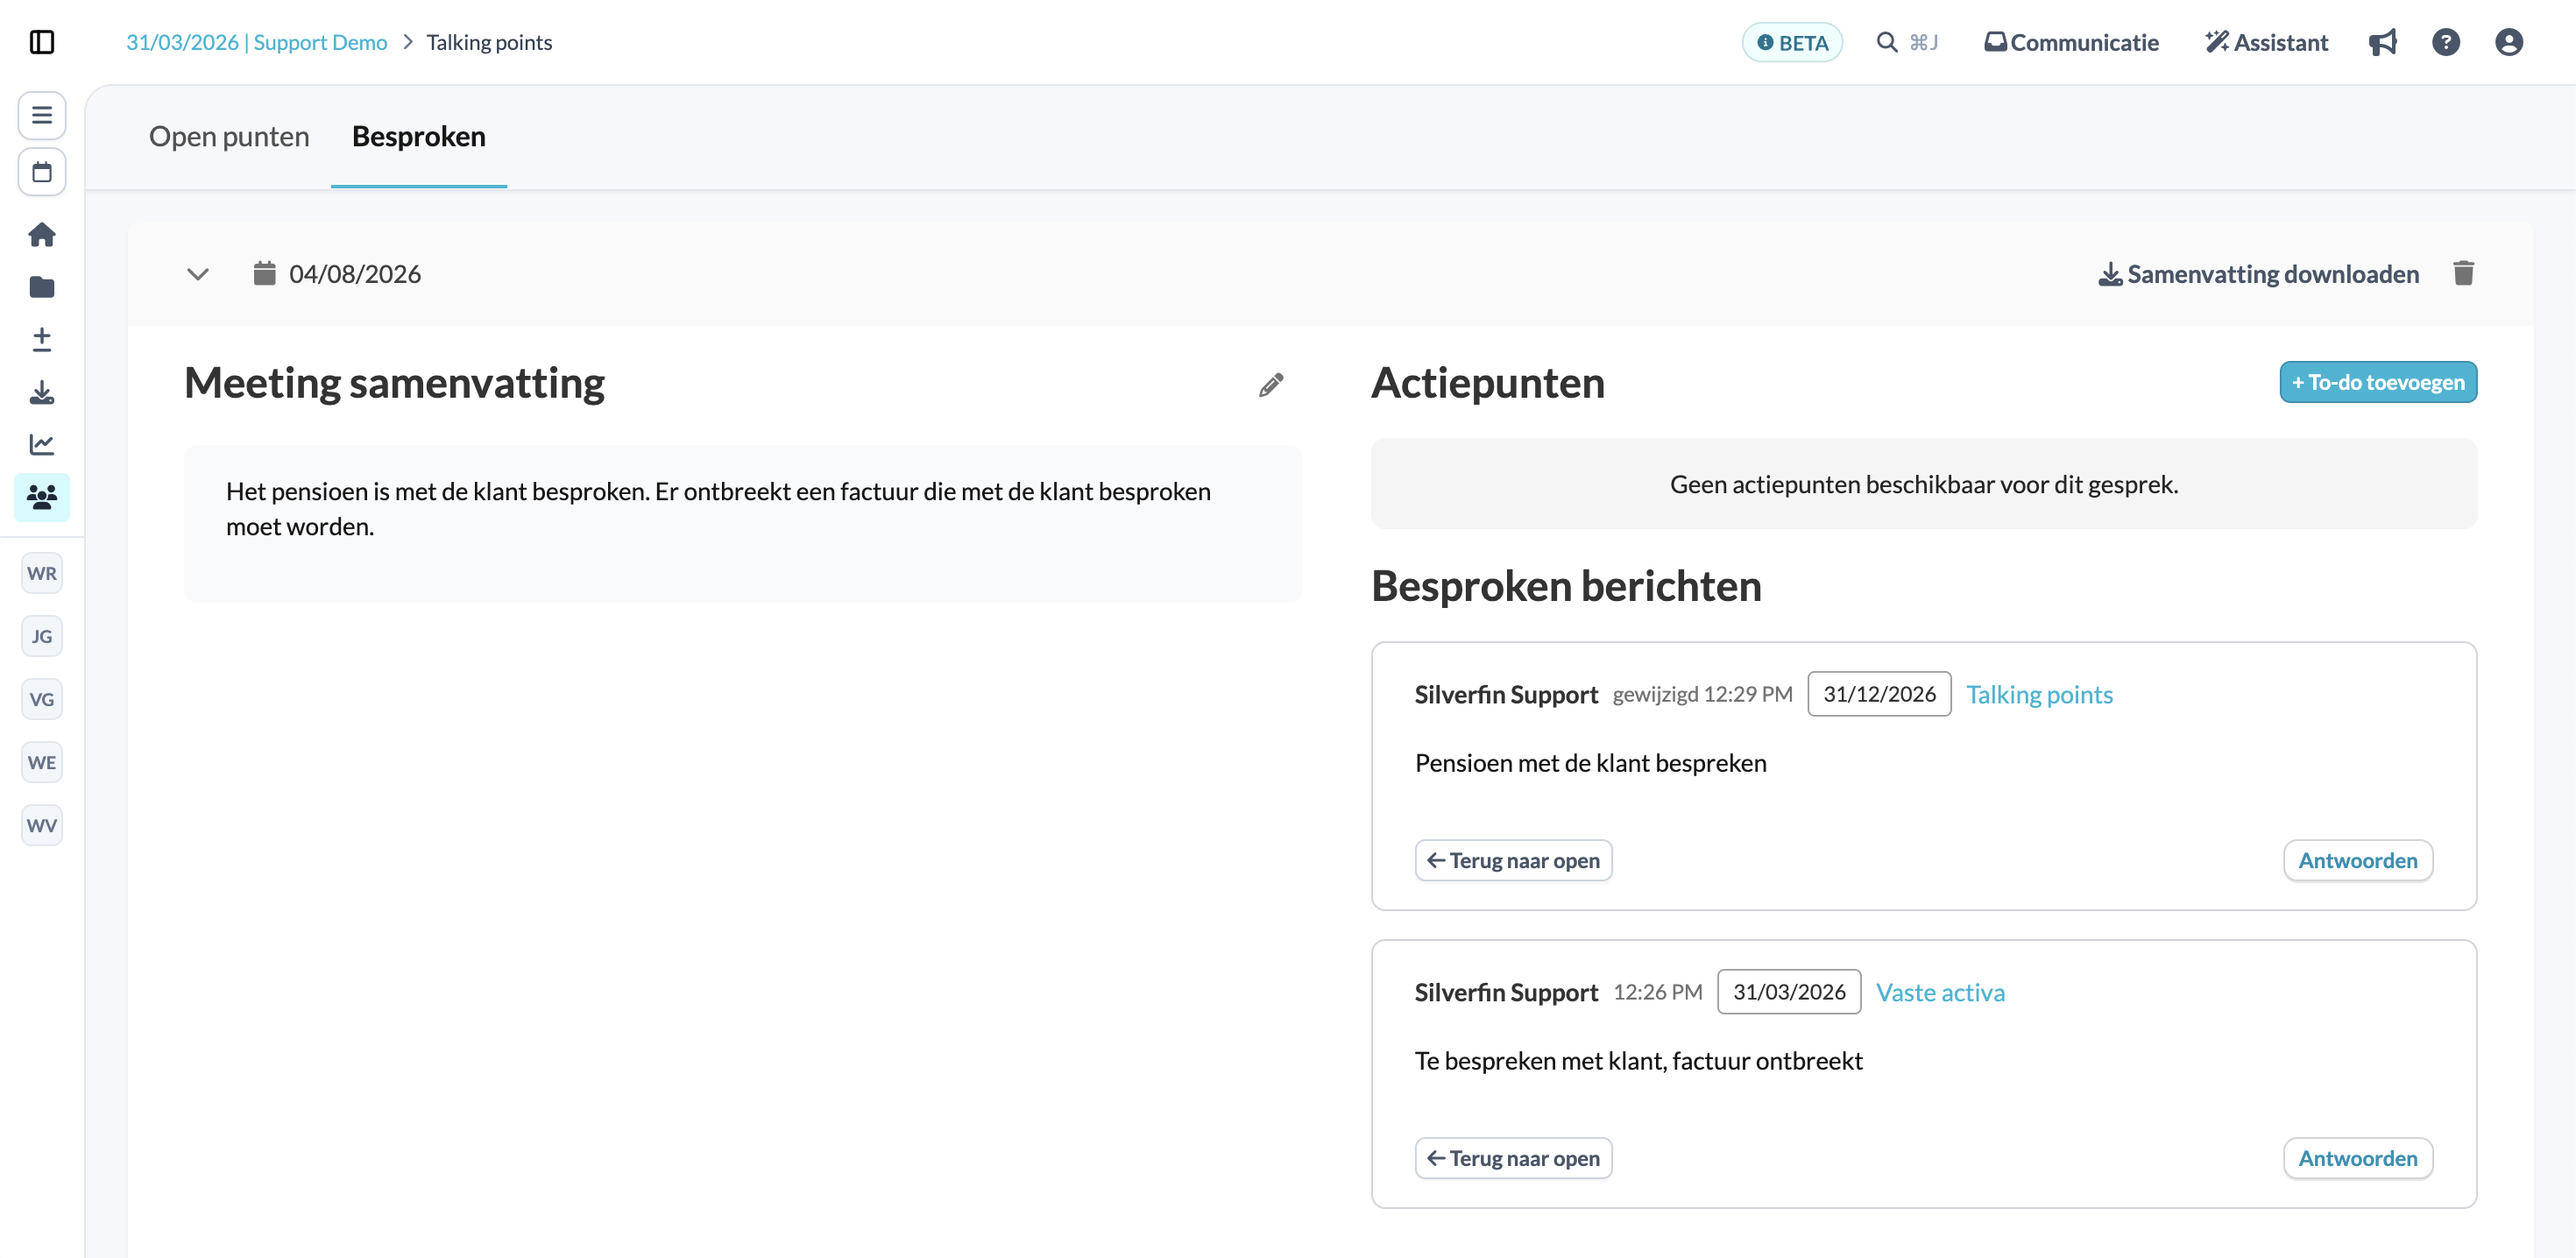This screenshot has width=2576, height=1258.
Task: Open the calendar period icon in the sidebar
Action: click(x=42, y=172)
